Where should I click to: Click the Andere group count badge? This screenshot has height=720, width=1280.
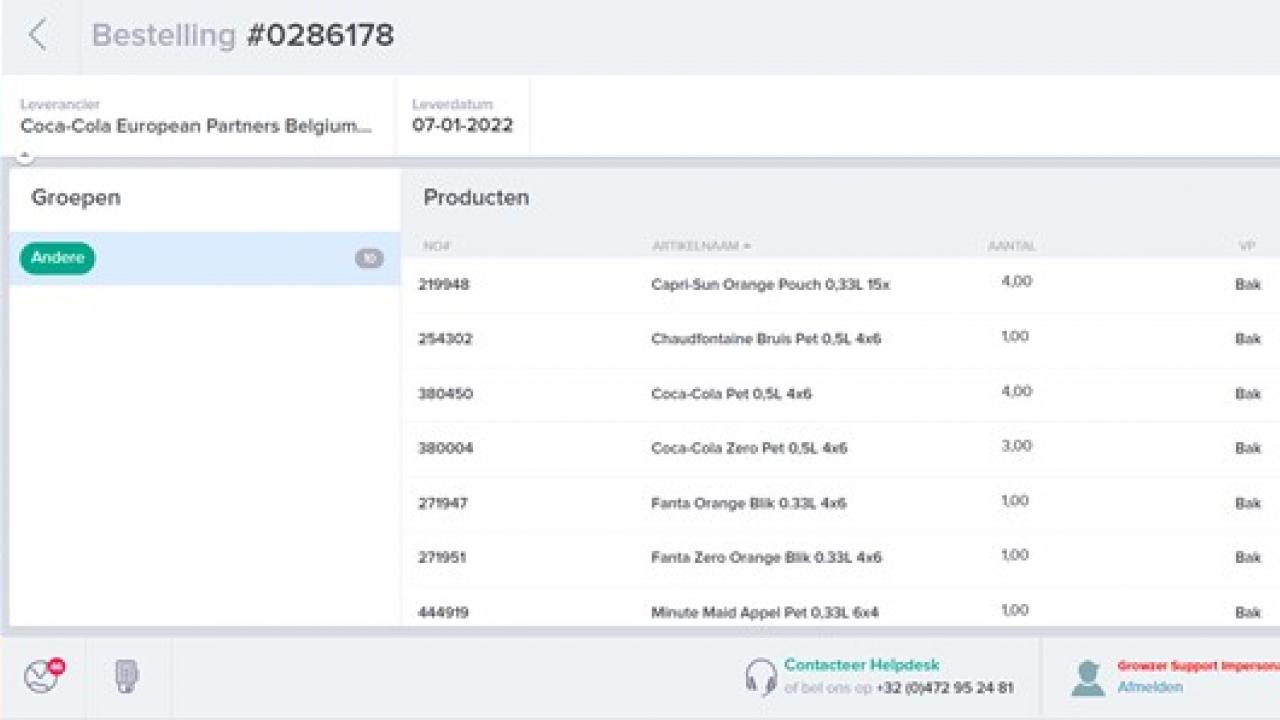369,258
